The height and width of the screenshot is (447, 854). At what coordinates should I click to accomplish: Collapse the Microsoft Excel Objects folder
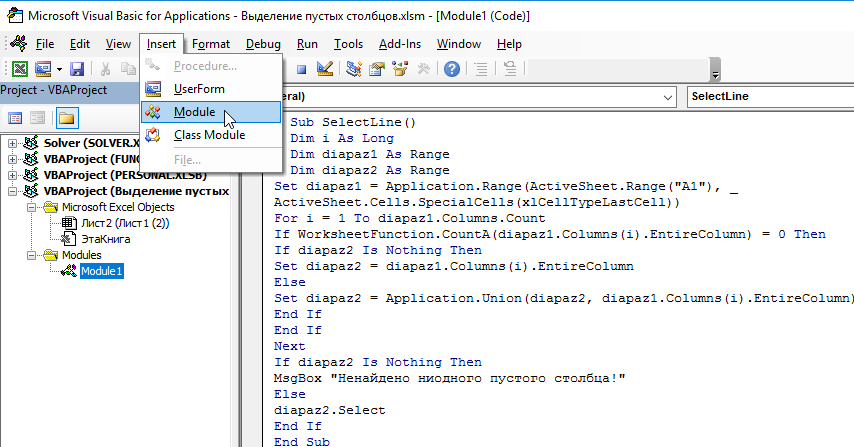(32, 207)
